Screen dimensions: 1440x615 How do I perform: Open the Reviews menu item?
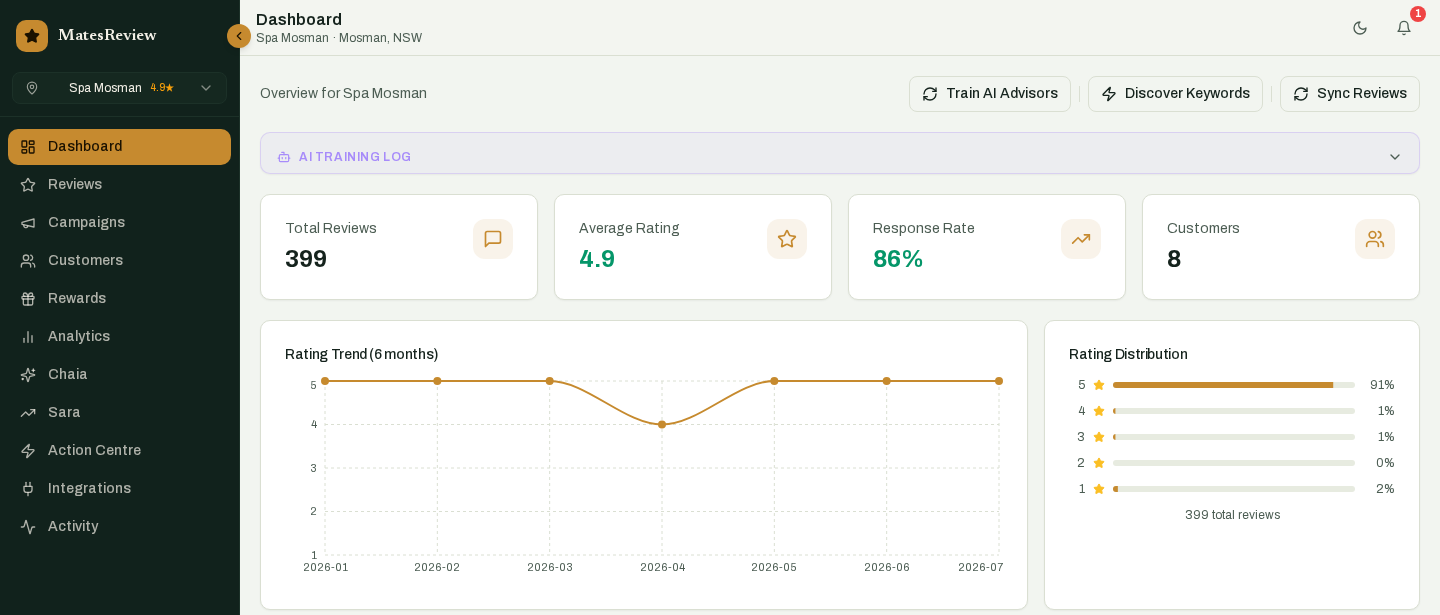[119, 185]
